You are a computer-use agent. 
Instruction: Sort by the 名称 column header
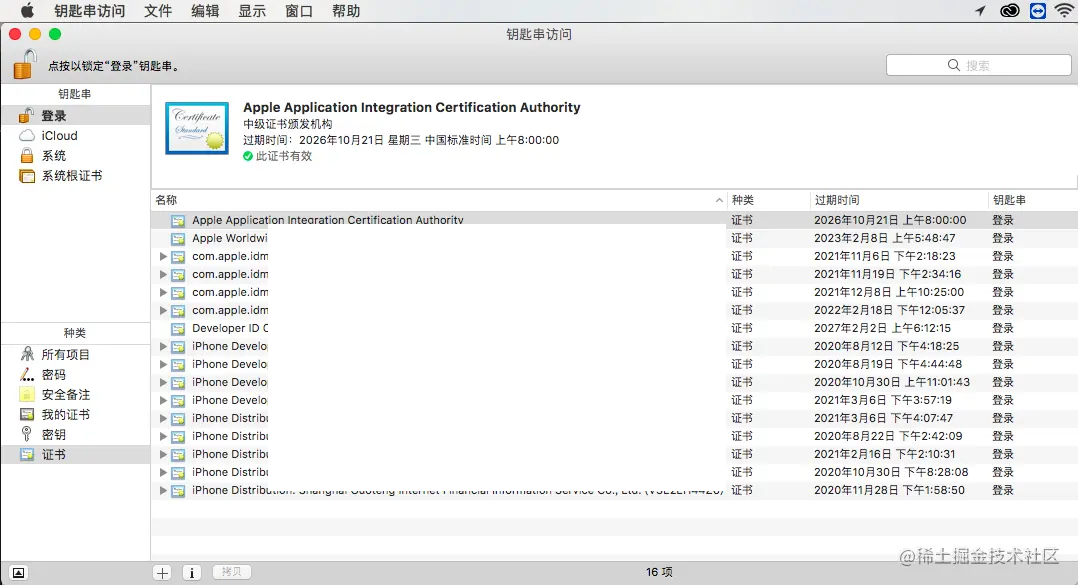pos(439,200)
